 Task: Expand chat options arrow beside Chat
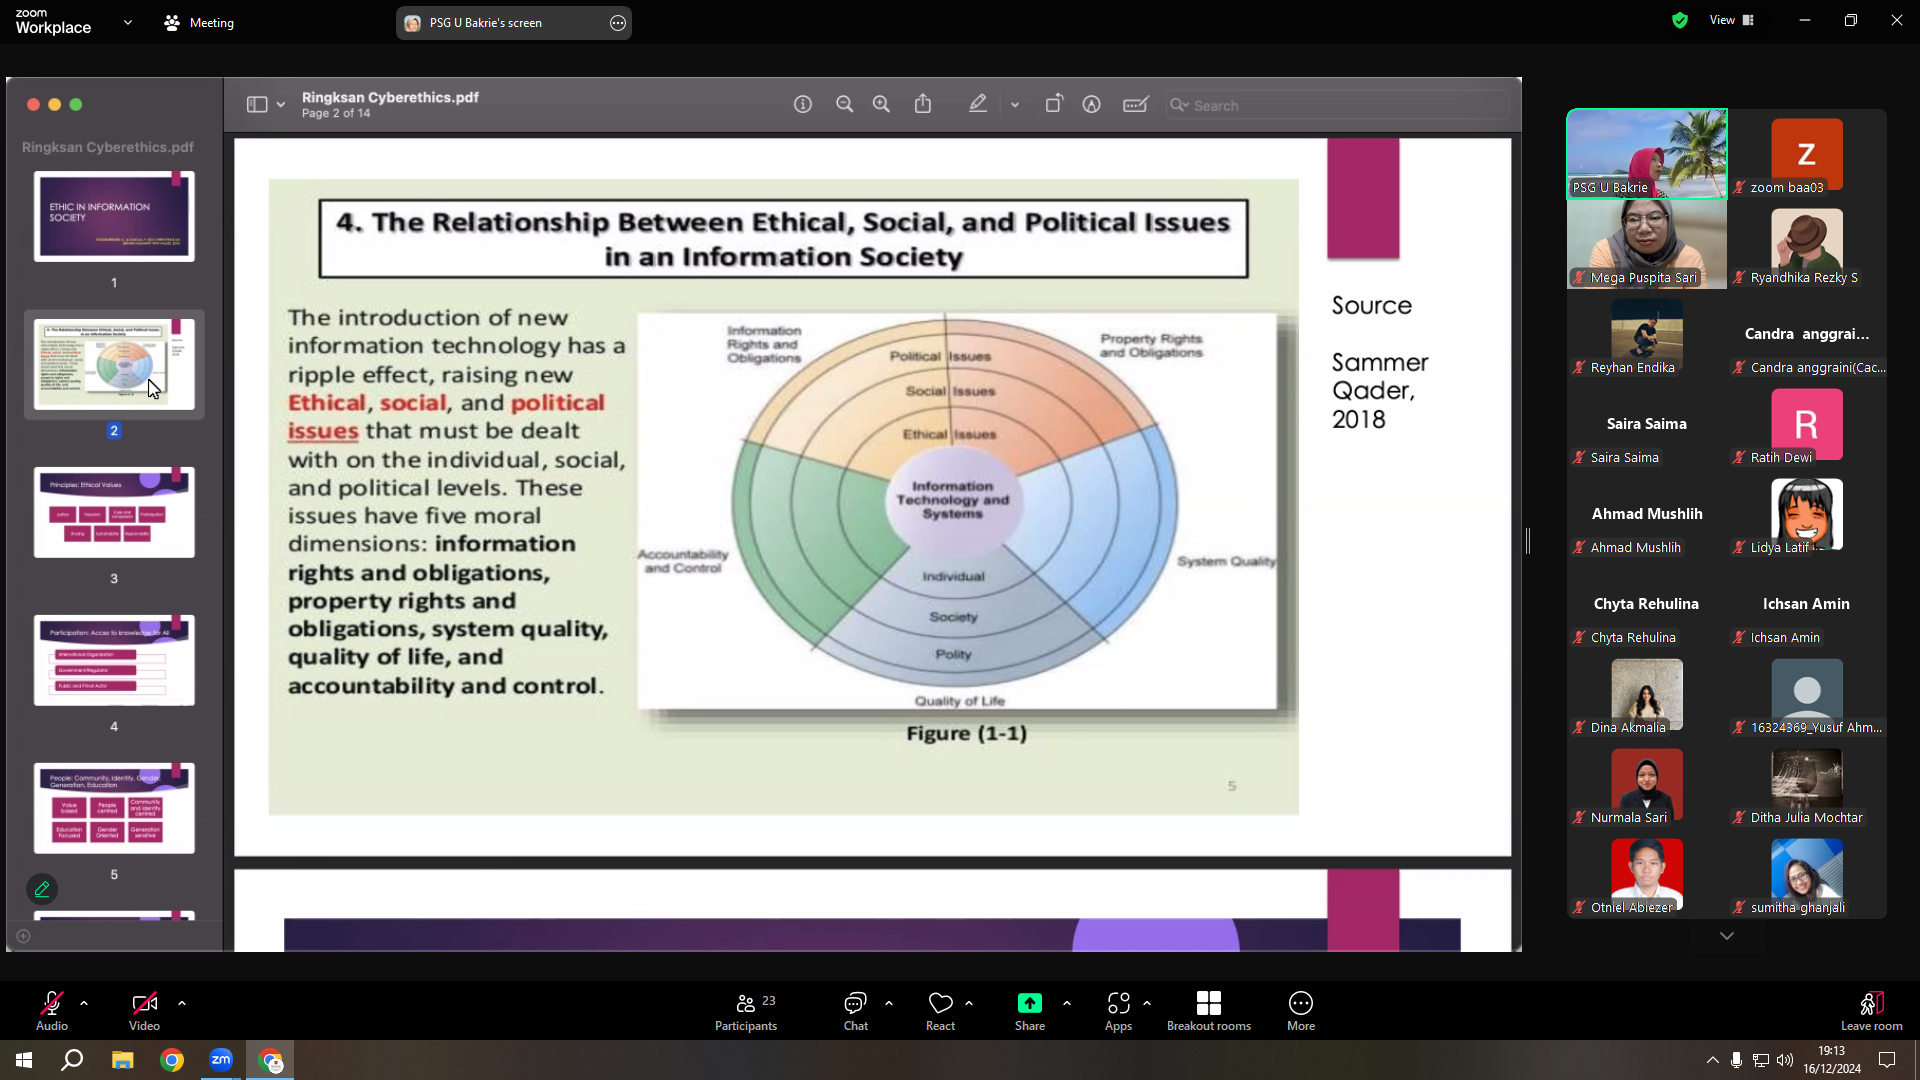(x=889, y=1002)
